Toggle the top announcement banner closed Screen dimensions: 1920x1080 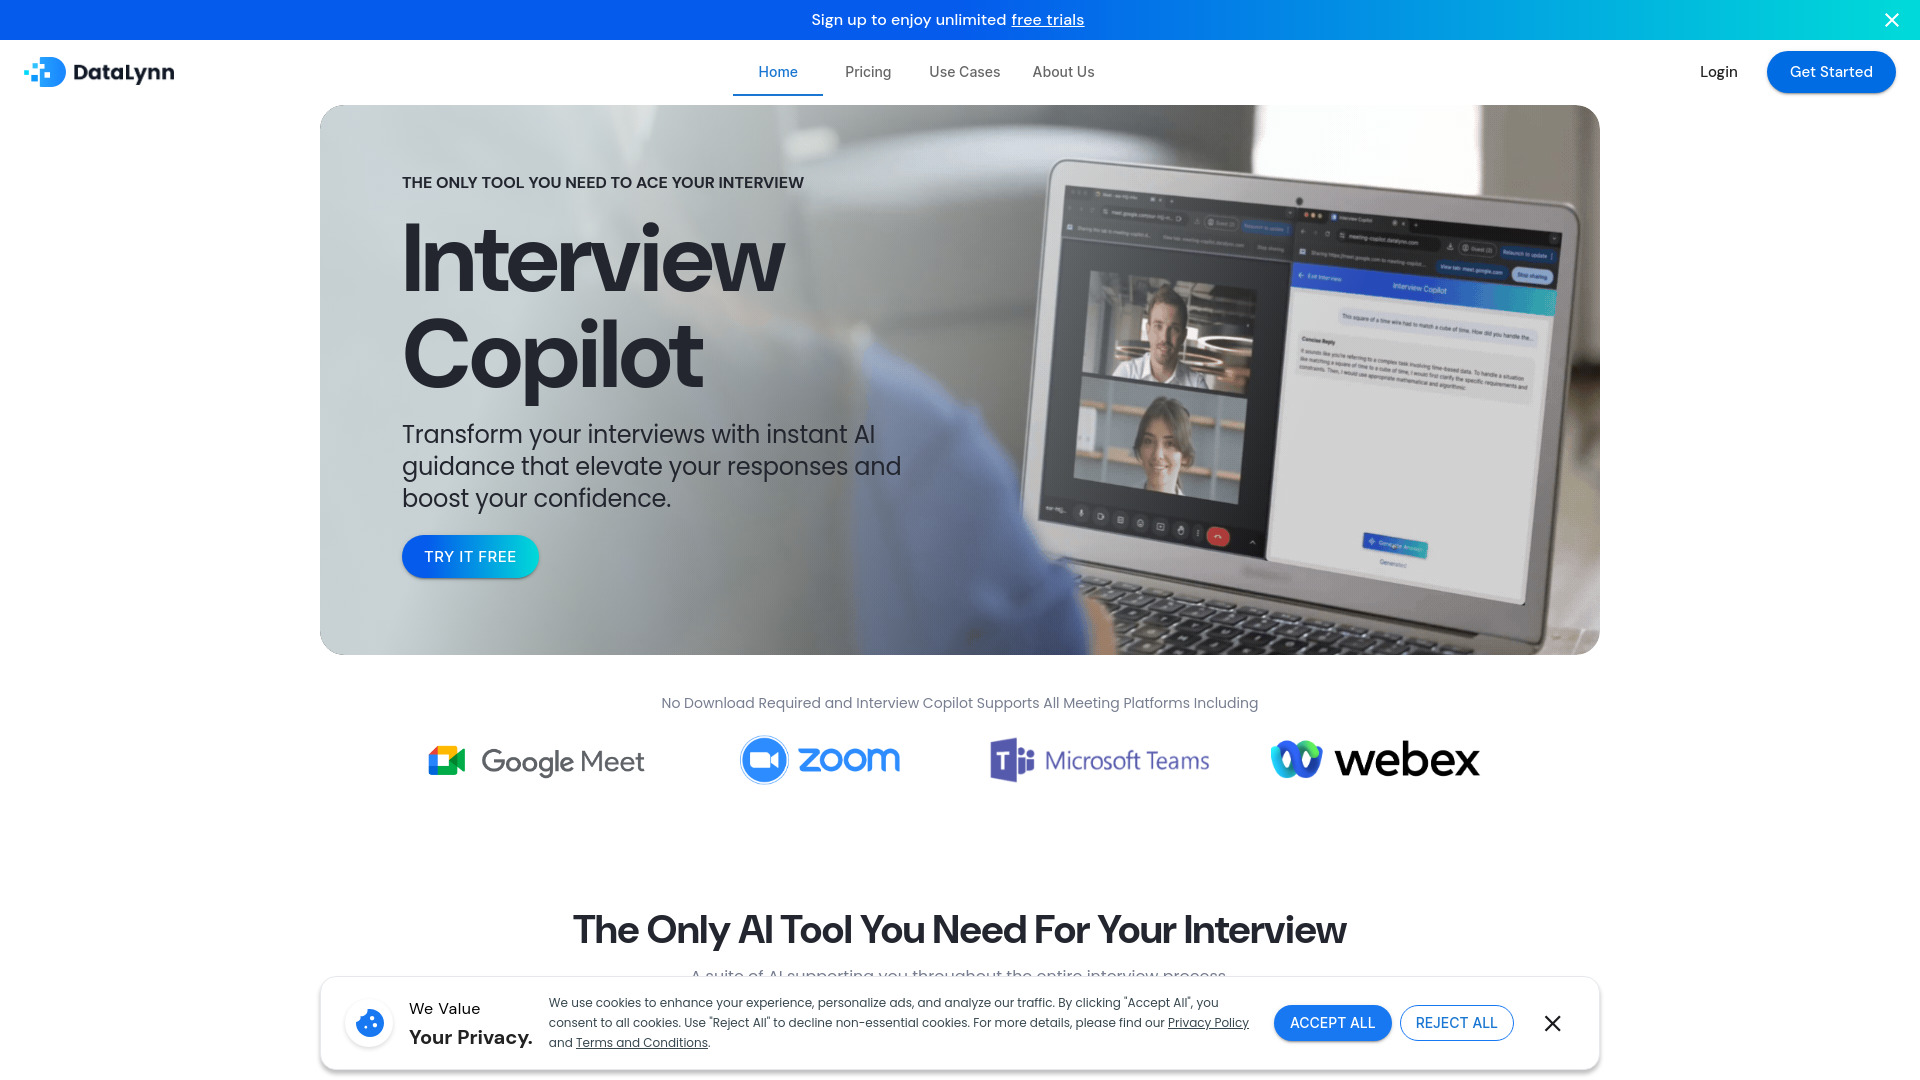click(1892, 18)
